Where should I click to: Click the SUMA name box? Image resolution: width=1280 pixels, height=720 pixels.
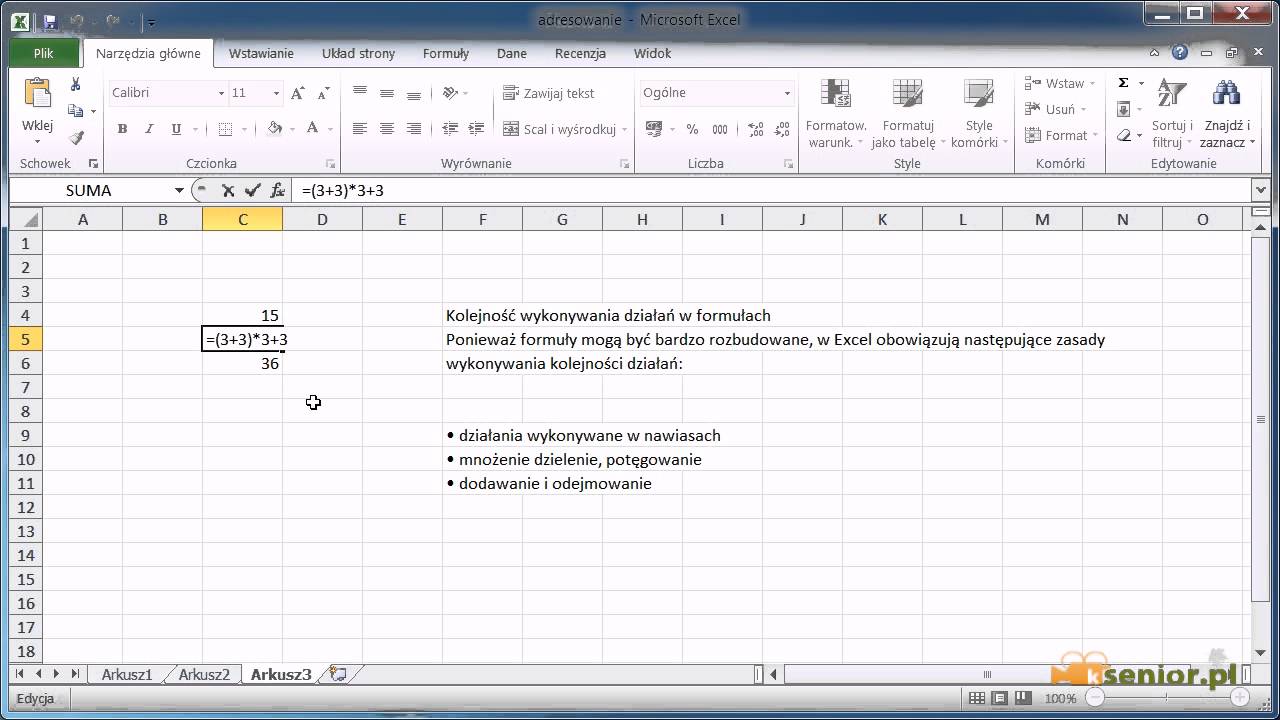point(88,190)
